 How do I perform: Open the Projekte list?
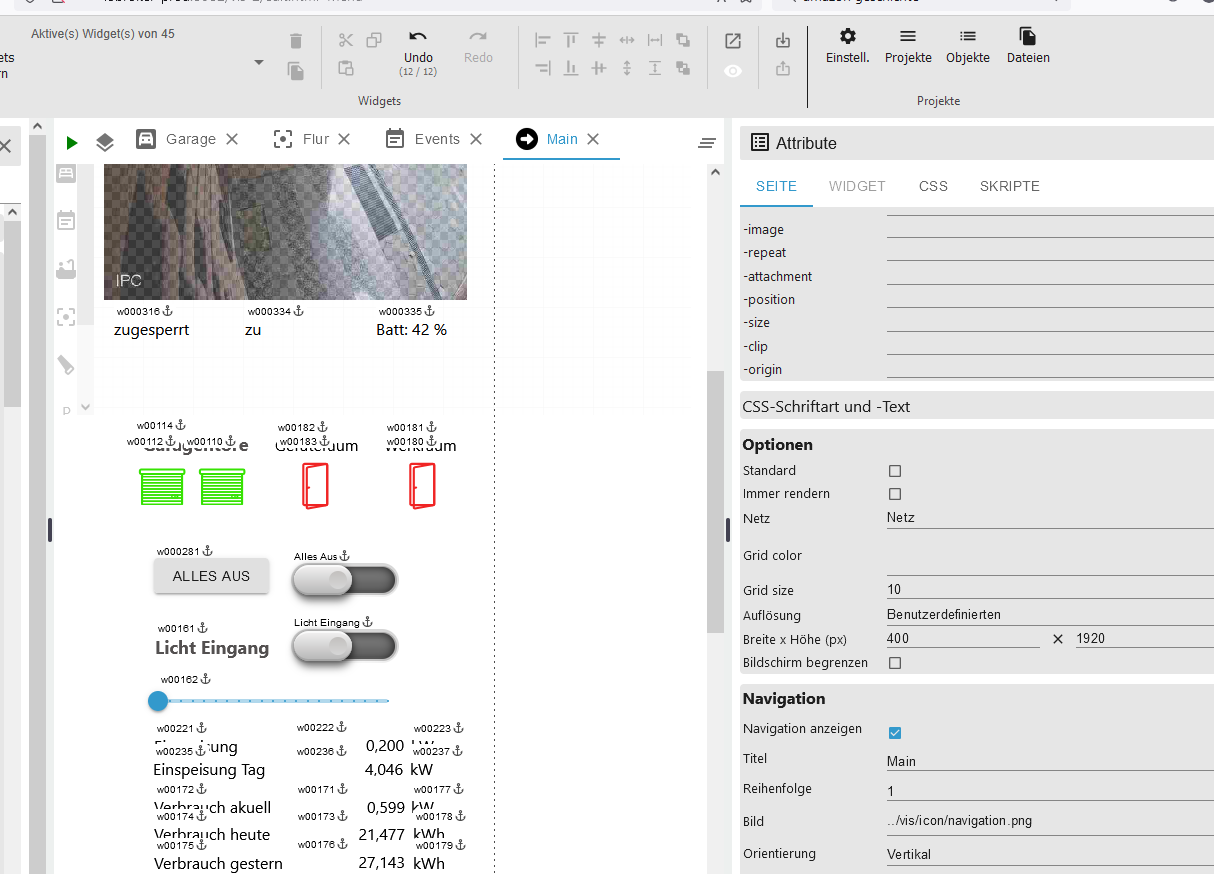tap(908, 47)
